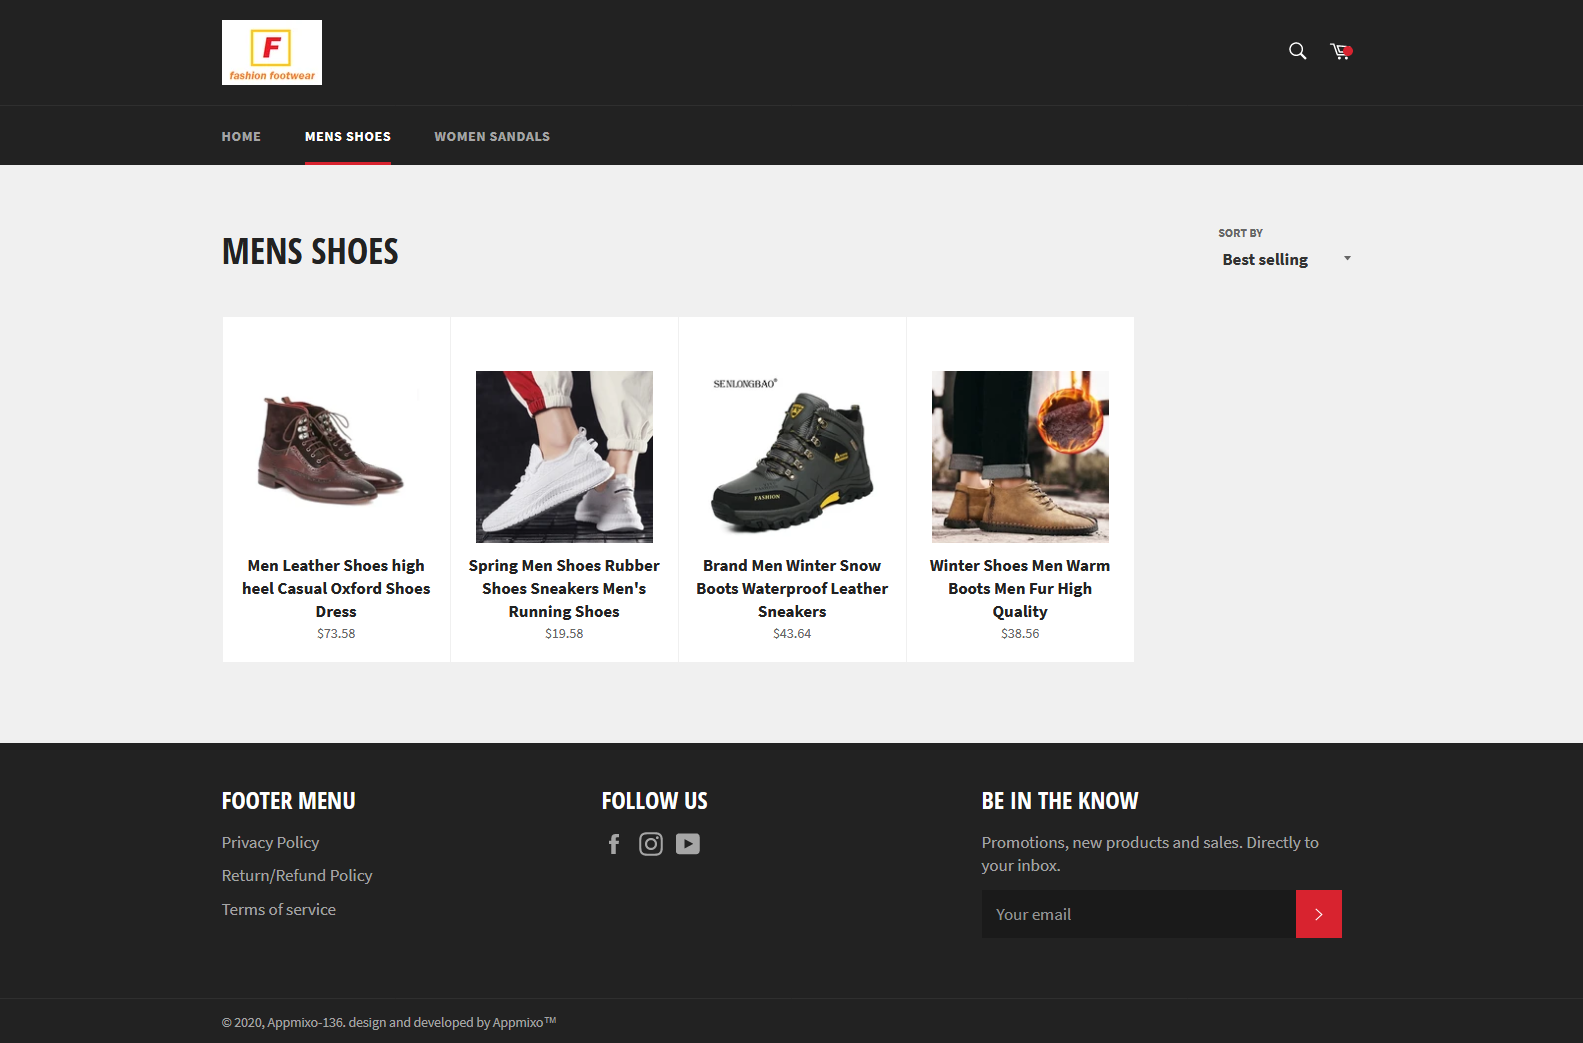Screen dimensions: 1583x1043
Task: Open the Privacy Policy link
Action: point(270,842)
